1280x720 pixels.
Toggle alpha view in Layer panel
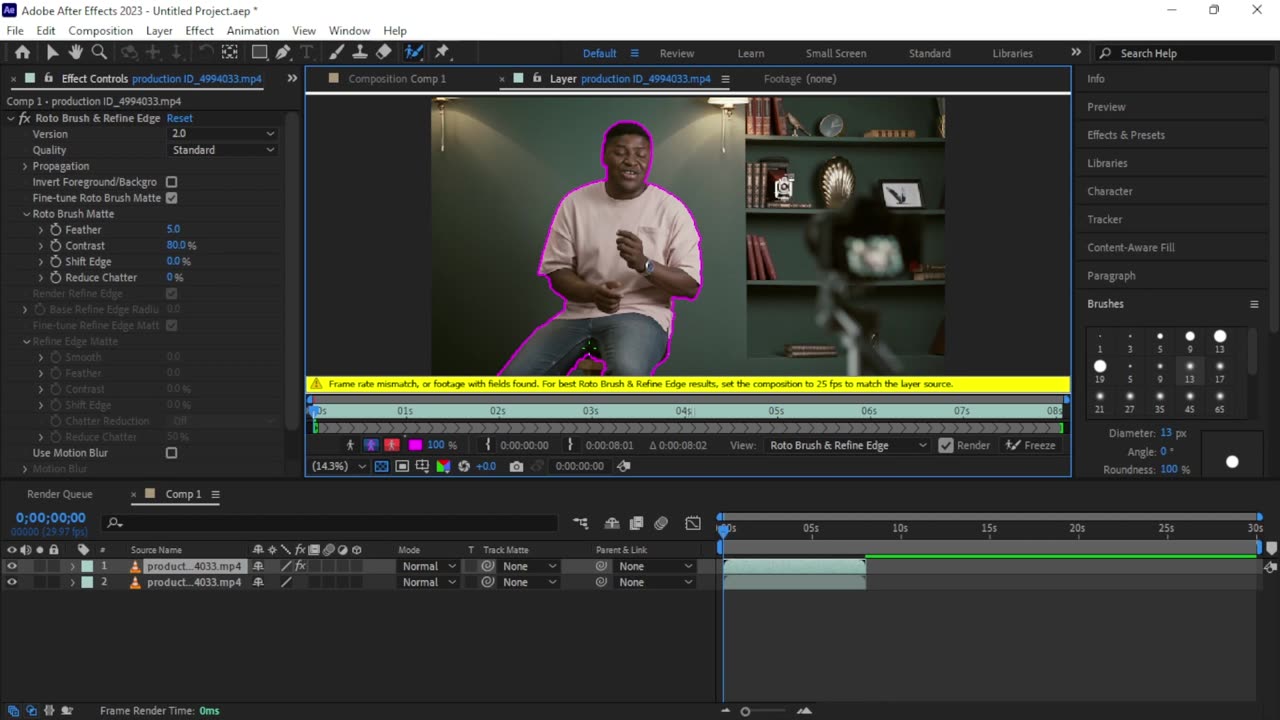tap(350, 445)
